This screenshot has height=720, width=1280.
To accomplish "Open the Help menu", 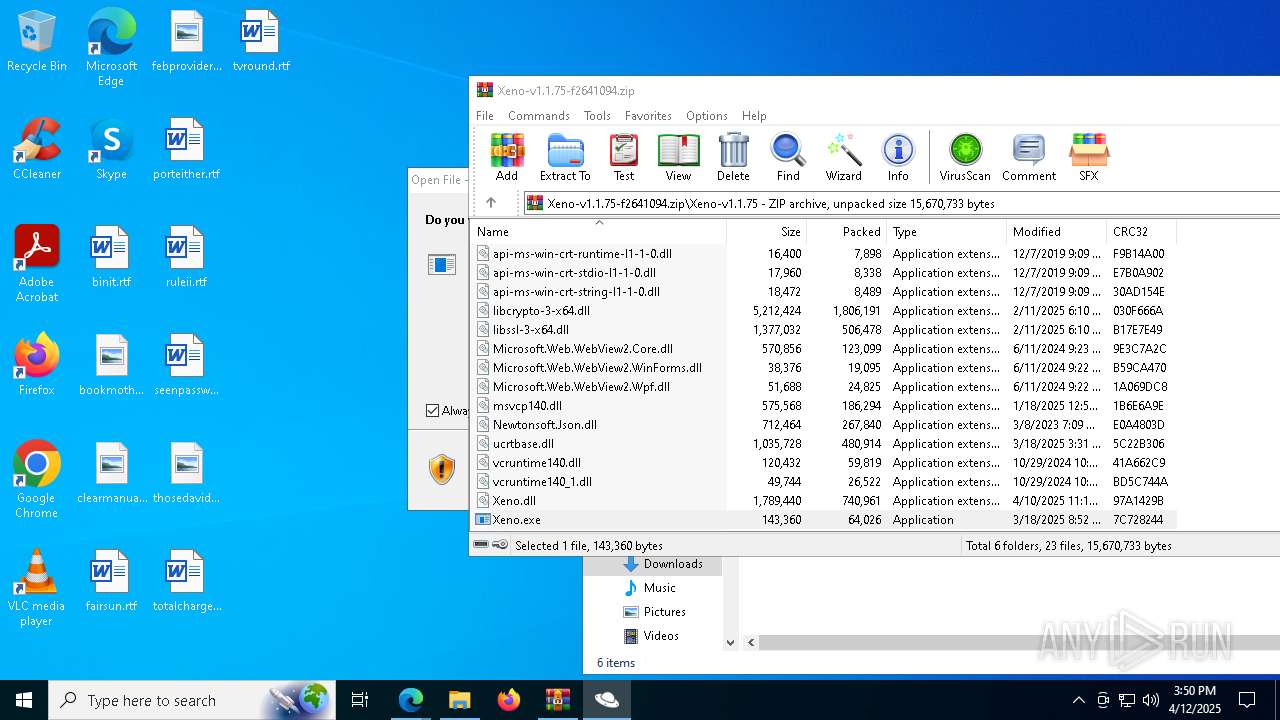I will [x=754, y=116].
